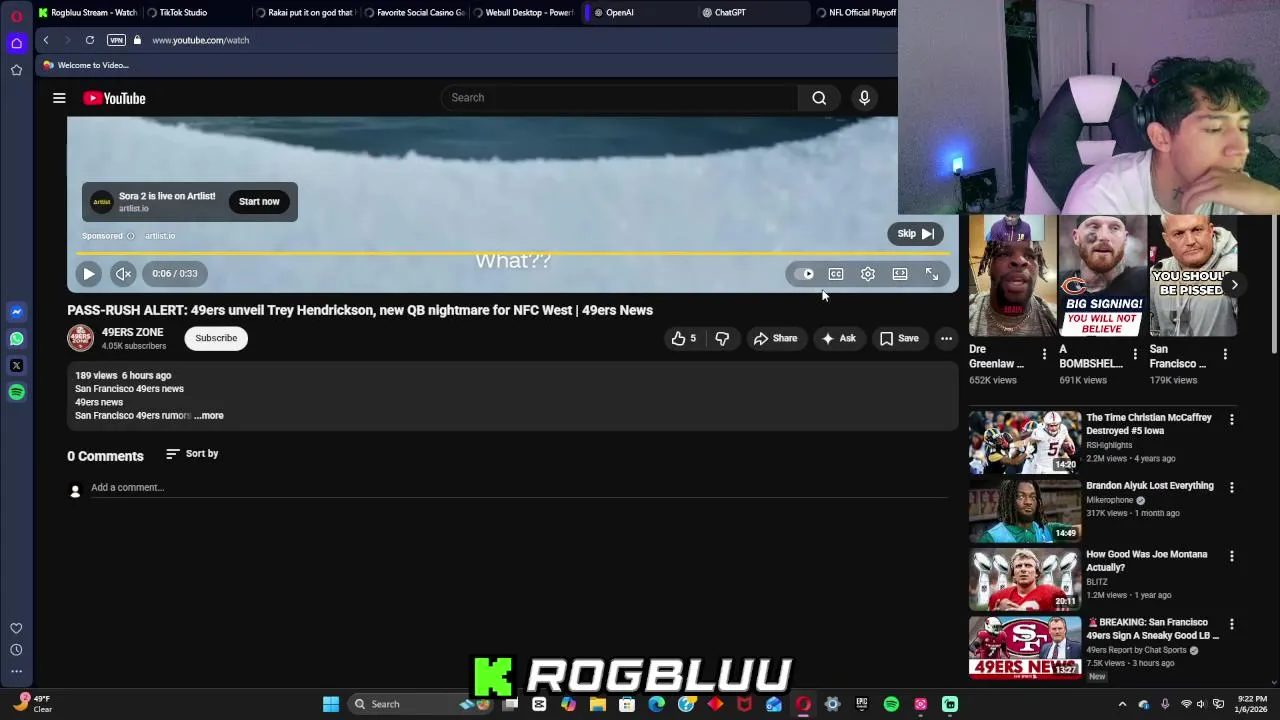Viewport: 1280px width, 720px height.
Task: Expand the description with ...more
Action: pyautogui.click(x=209, y=416)
